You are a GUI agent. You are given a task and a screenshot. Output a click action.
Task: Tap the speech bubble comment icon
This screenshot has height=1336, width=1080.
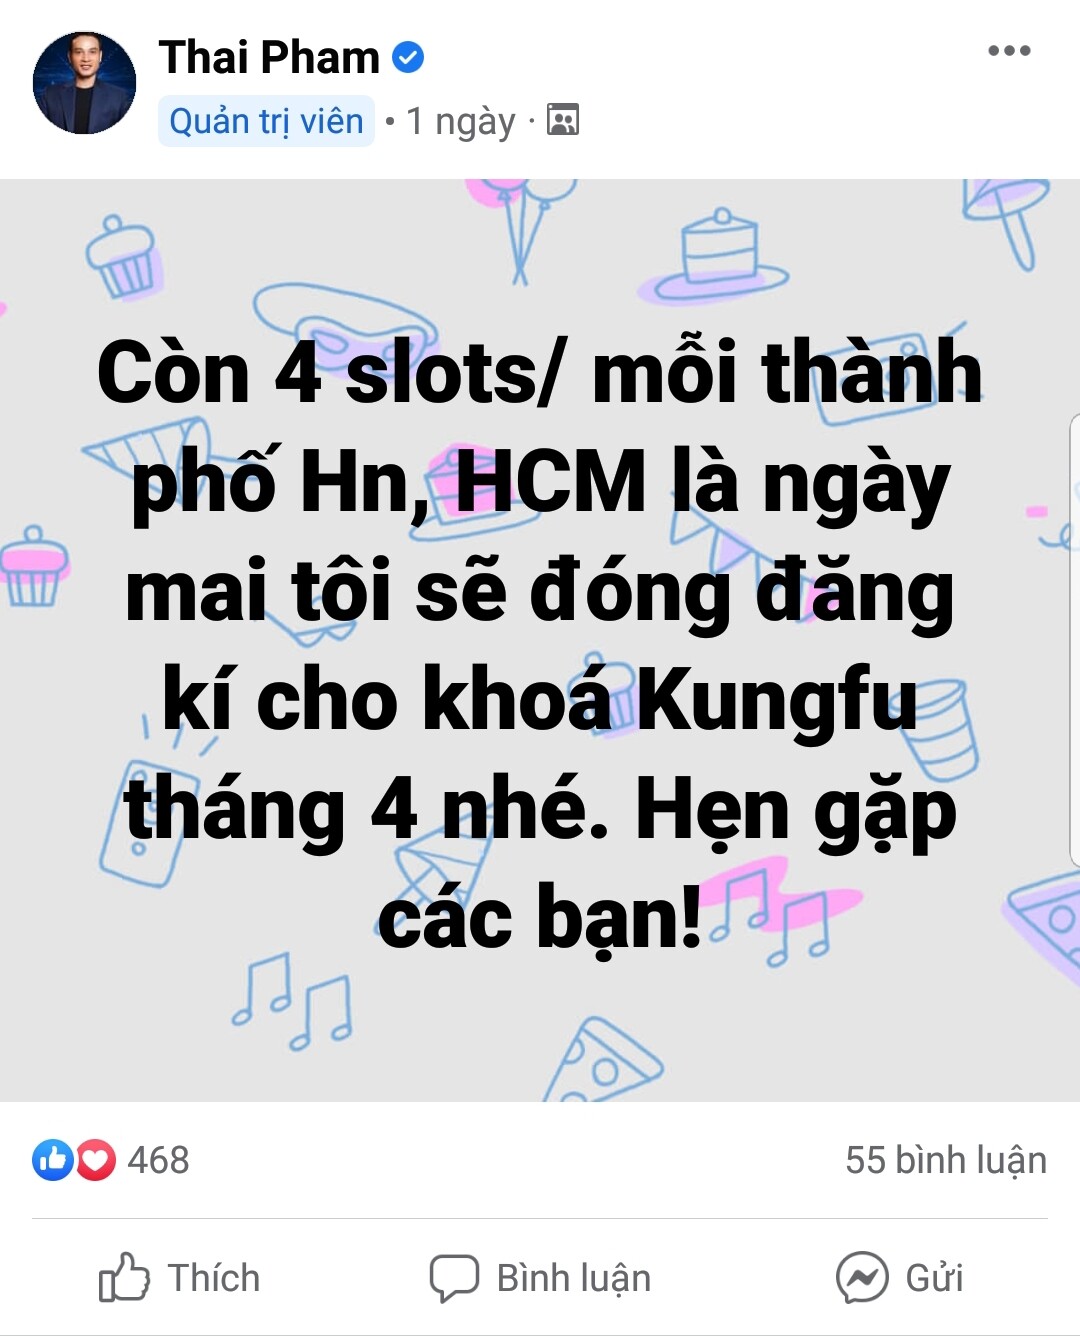(454, 1278)
